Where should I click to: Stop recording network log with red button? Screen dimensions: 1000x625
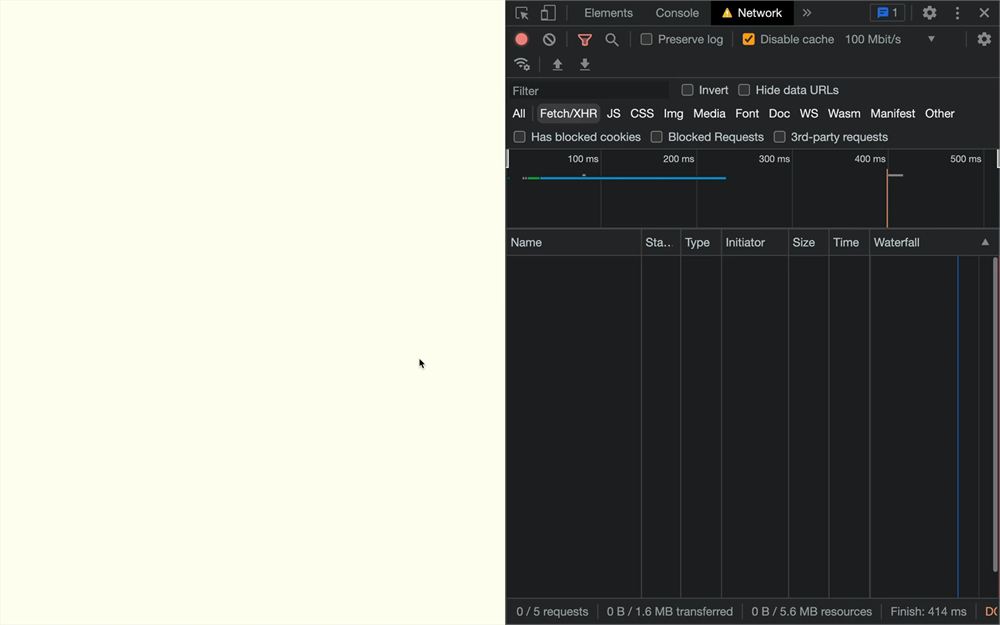pyautogui.click(x=522, y=40)
